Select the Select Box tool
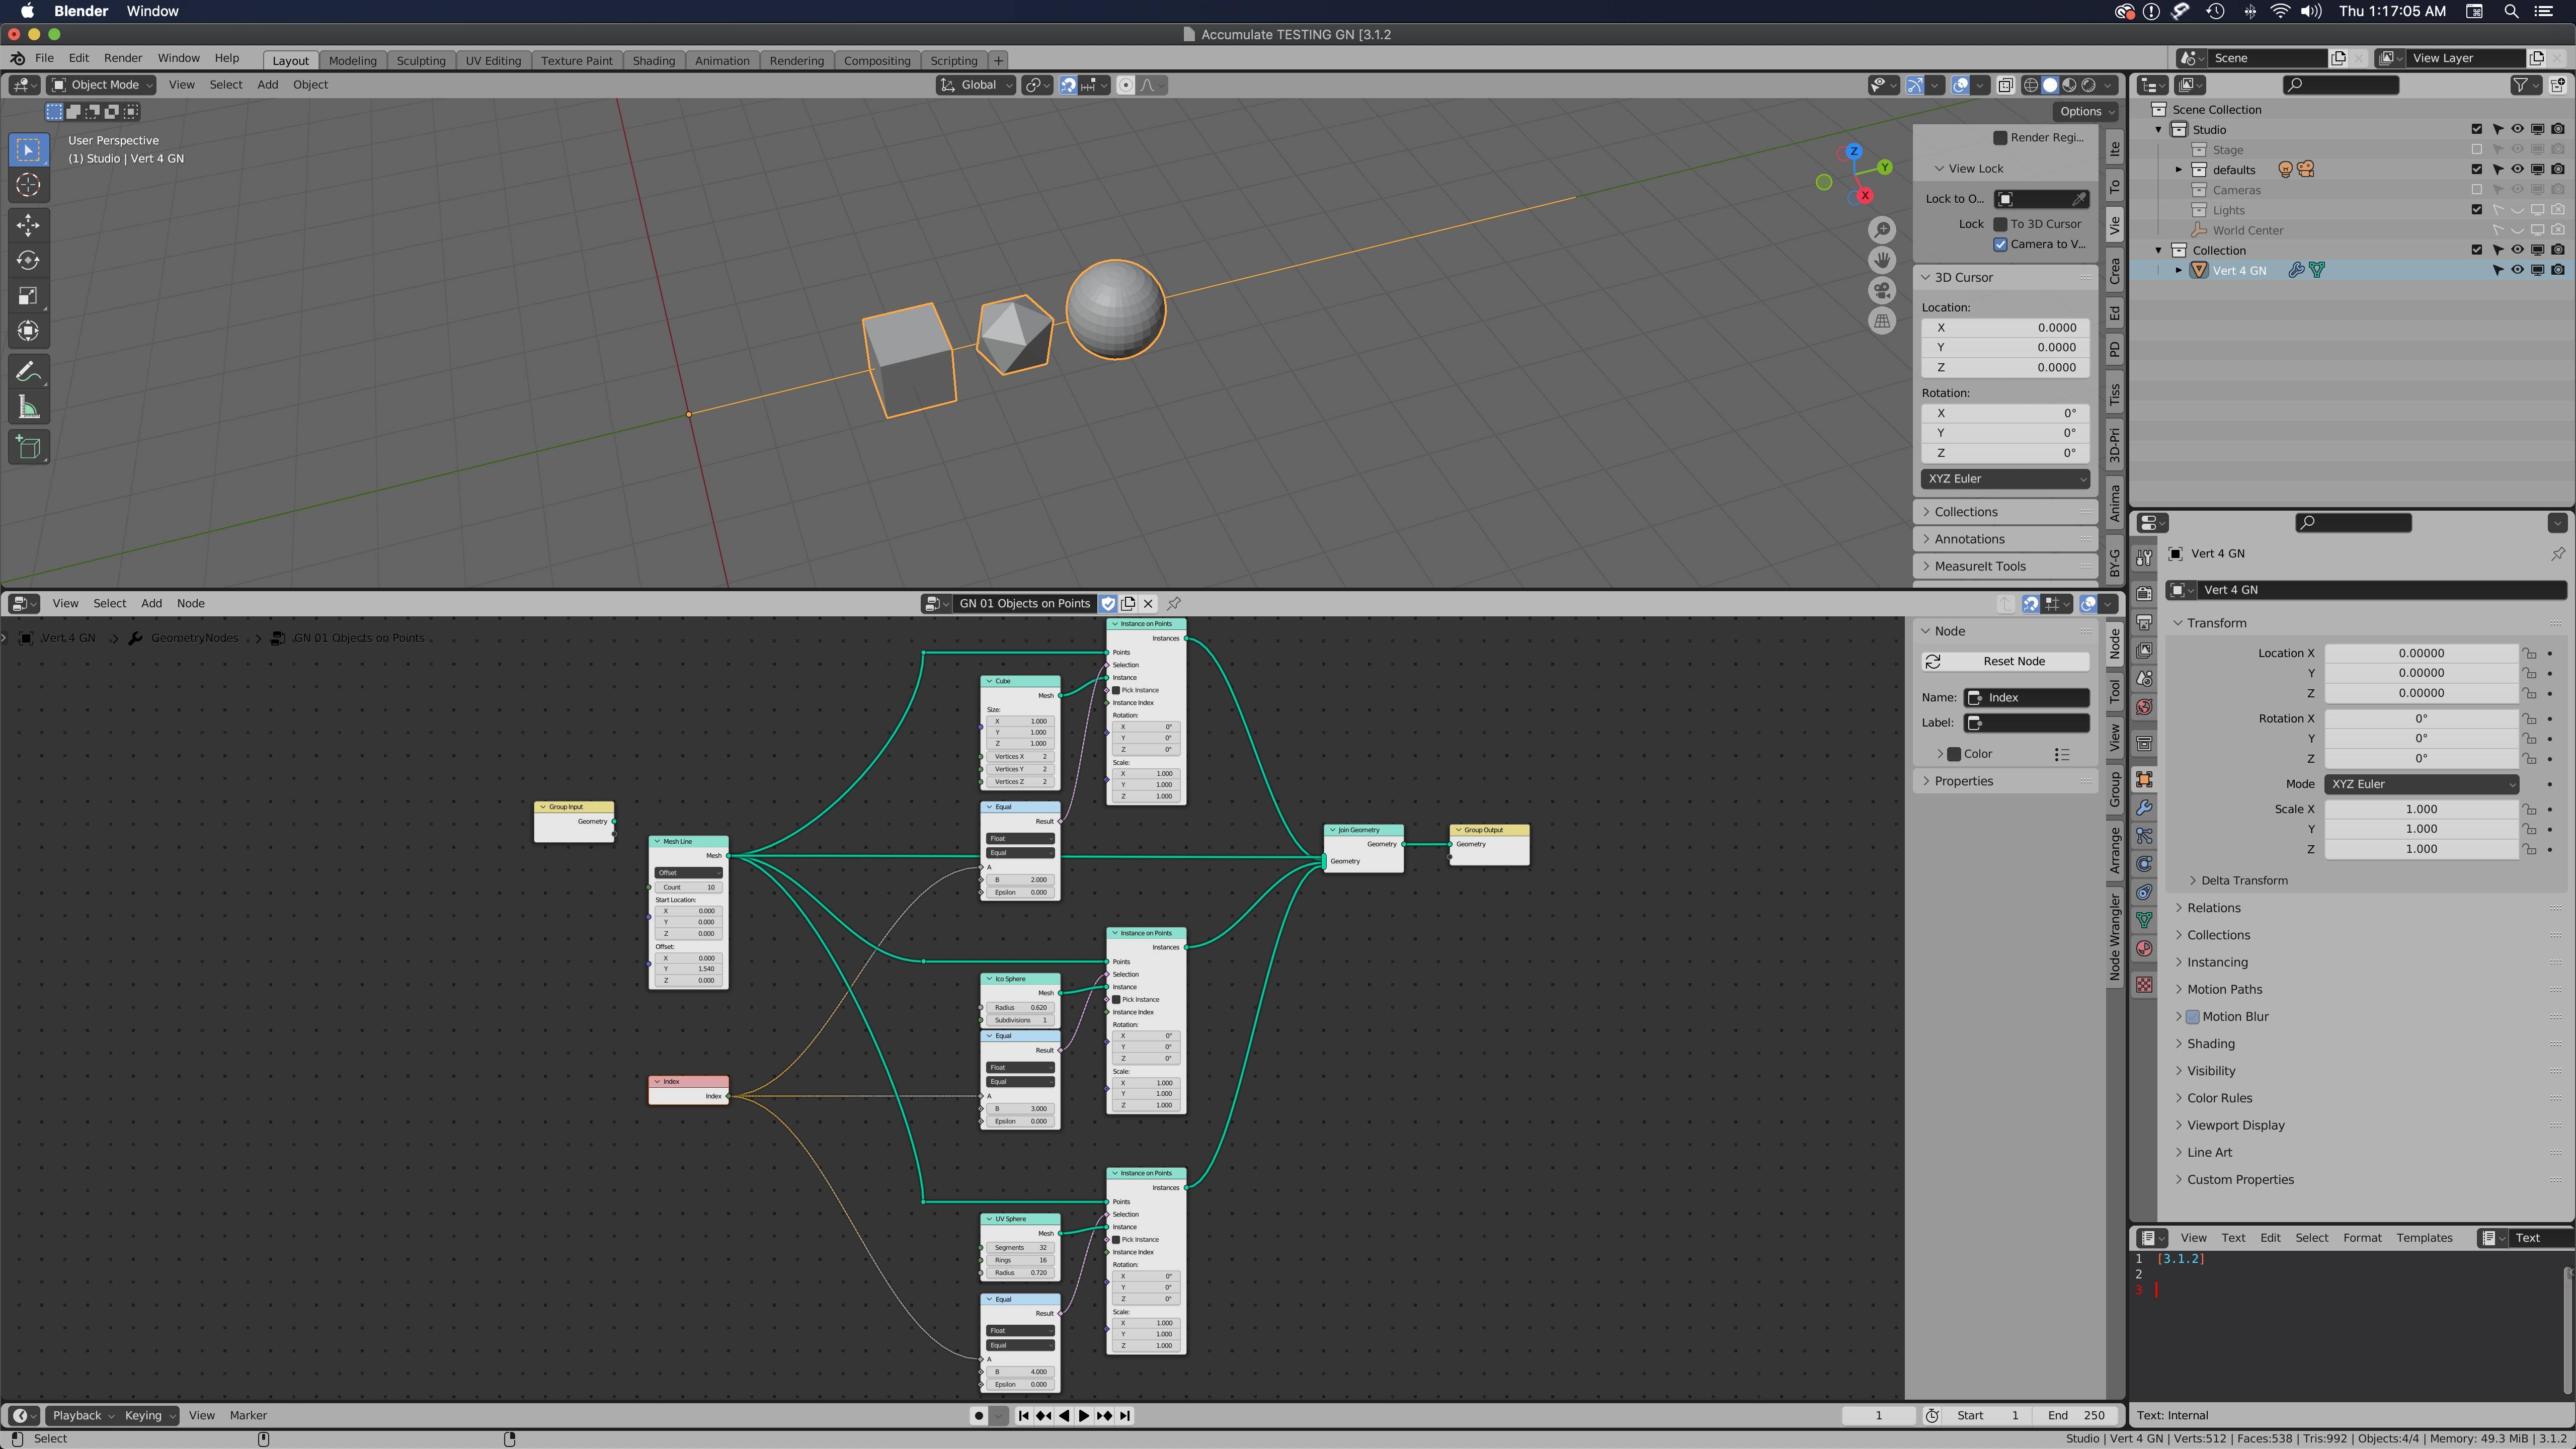 pos(28,150)
